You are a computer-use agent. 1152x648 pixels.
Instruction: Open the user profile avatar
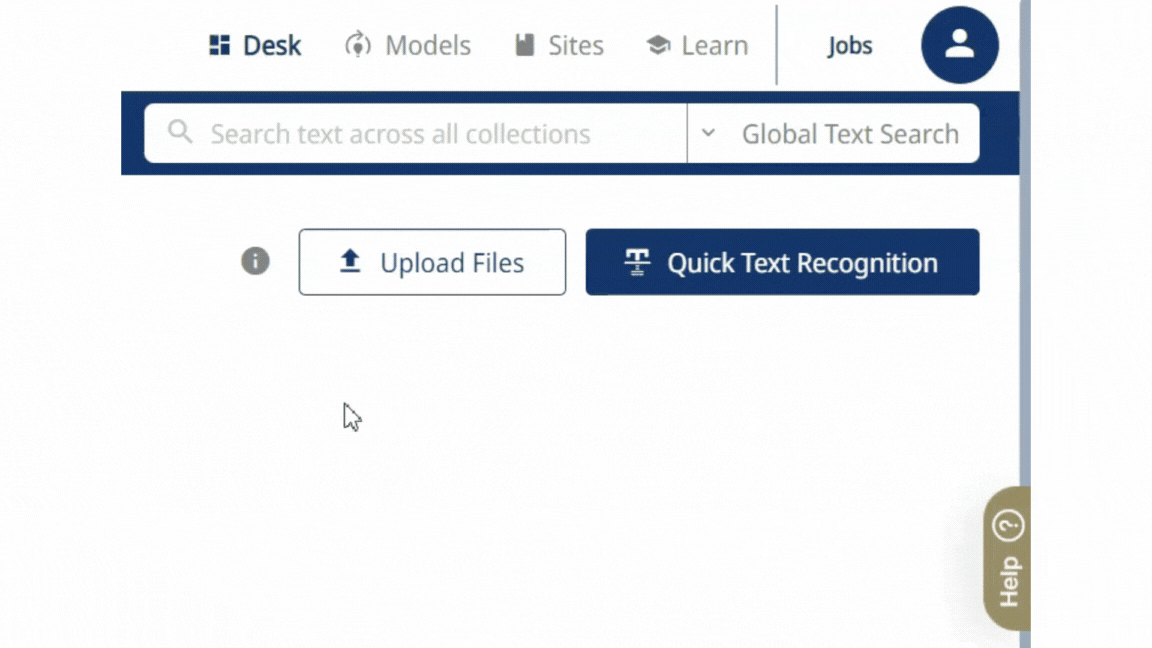(x=959, y=45)
